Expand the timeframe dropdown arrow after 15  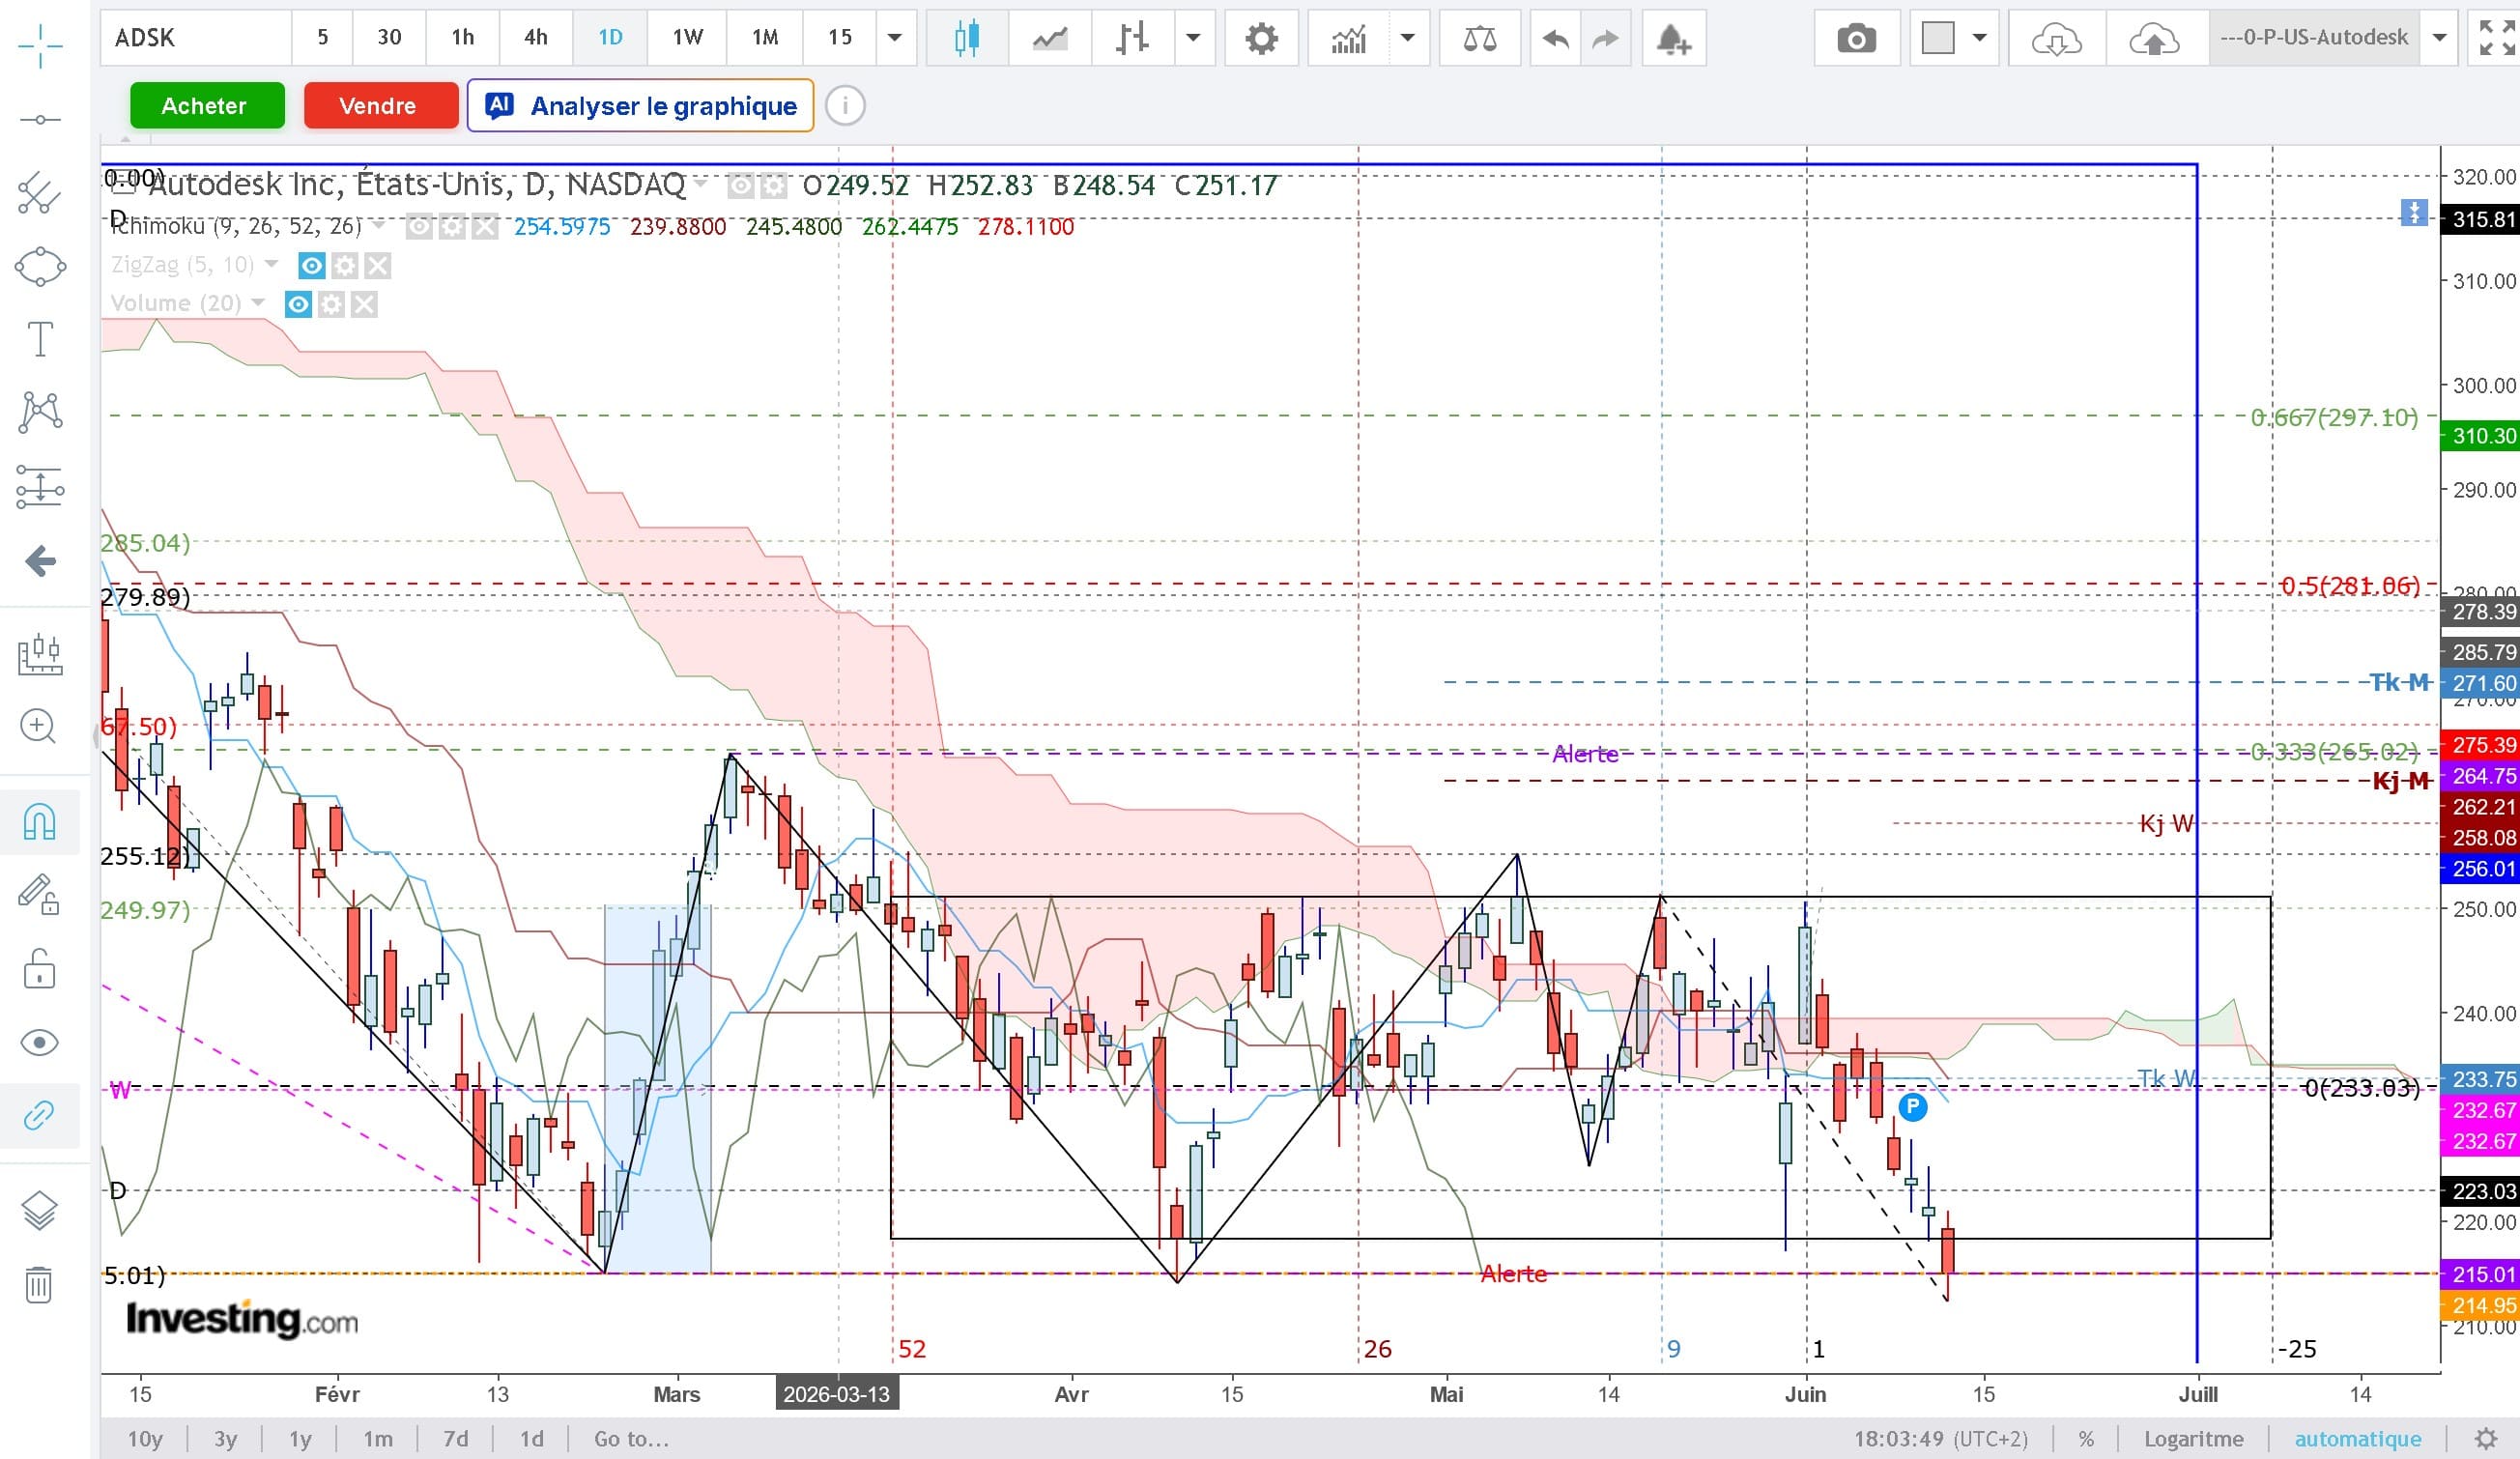click(895, 38)
